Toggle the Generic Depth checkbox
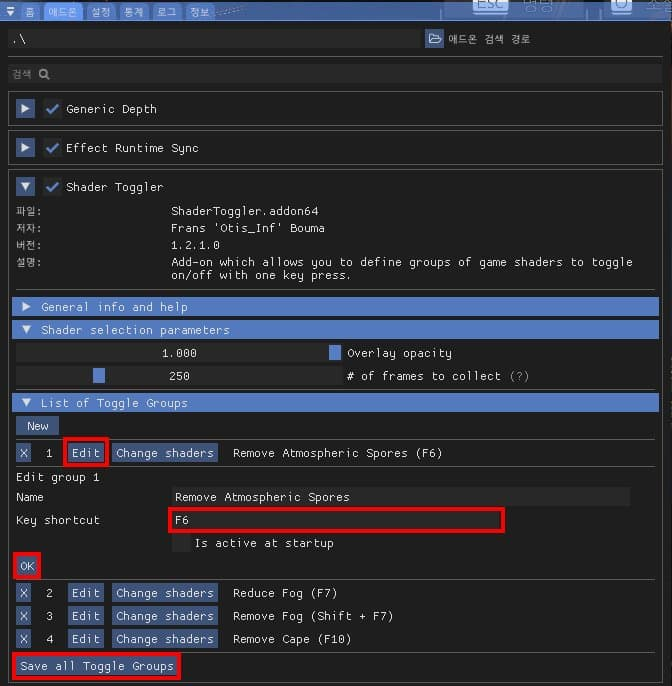Image resolution: width=672 pixels, height=686 pixels. [52, 108]
